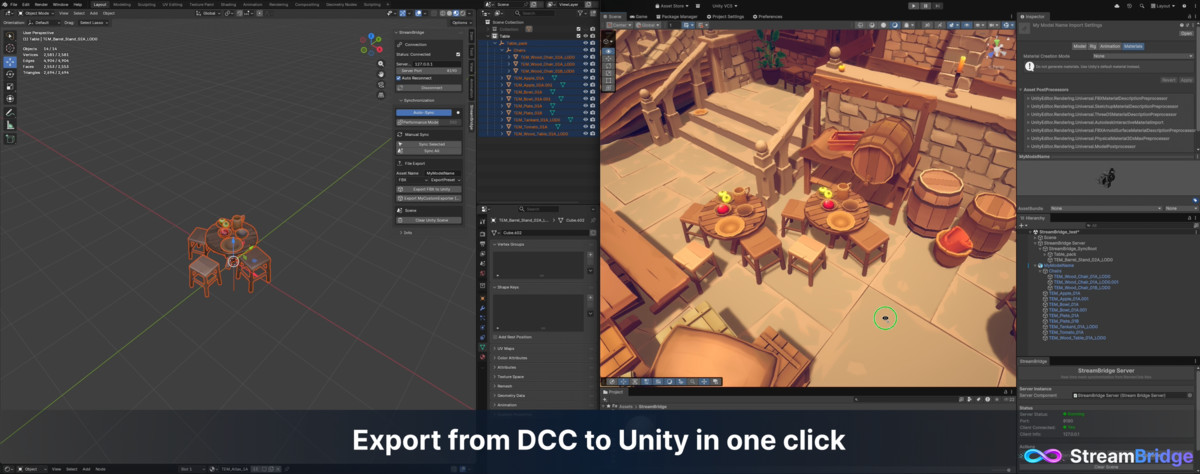Select the Blender Scale tool

coord(10,86)
